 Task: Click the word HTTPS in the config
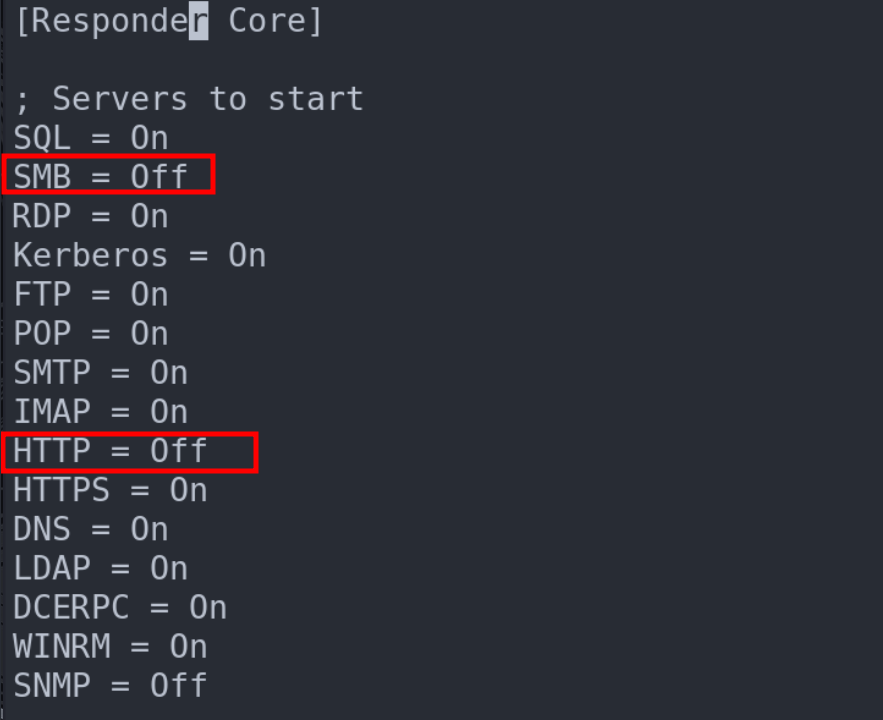[x=61, y=490]
